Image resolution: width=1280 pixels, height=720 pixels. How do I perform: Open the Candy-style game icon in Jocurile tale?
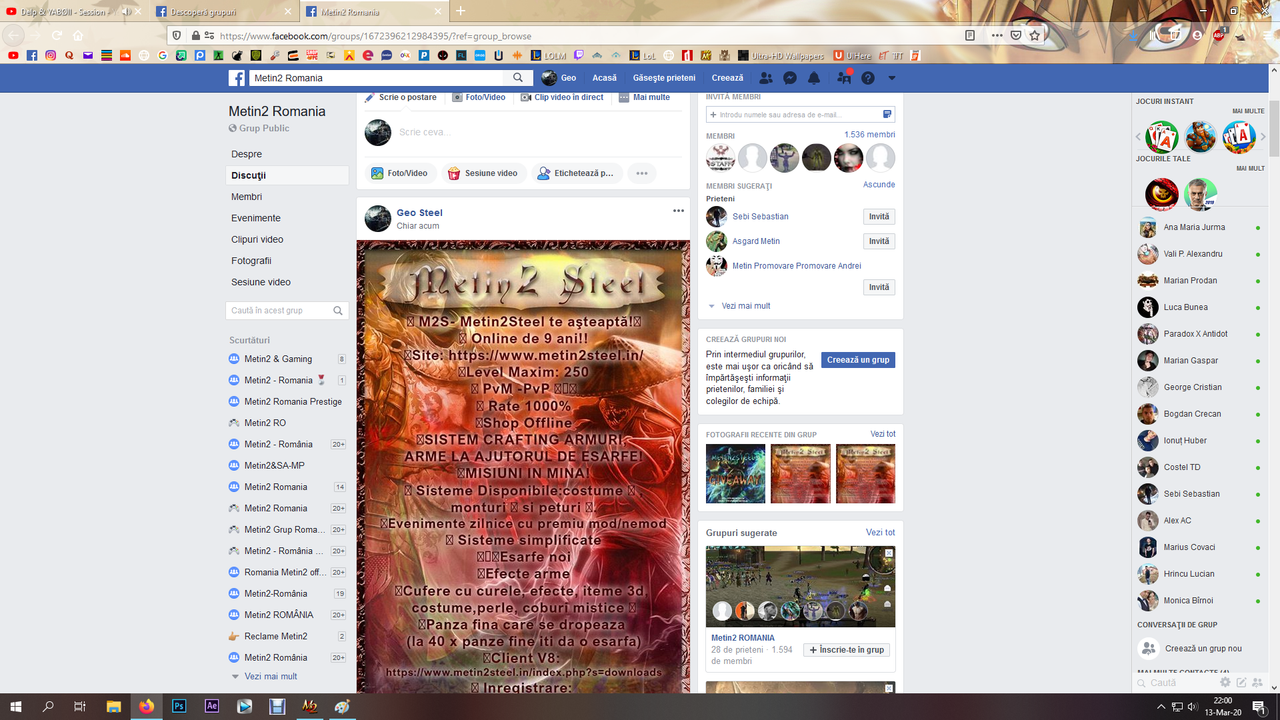pyautogui.click(x=1162, y=194)
